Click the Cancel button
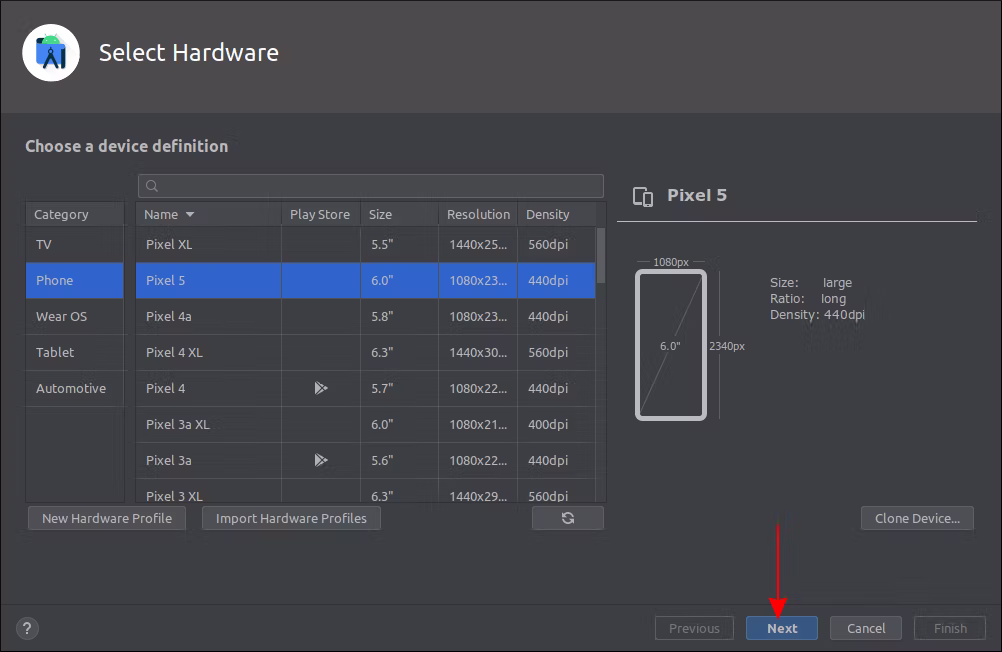Screen dimensions: 1002x652 [x=866, y=628]
